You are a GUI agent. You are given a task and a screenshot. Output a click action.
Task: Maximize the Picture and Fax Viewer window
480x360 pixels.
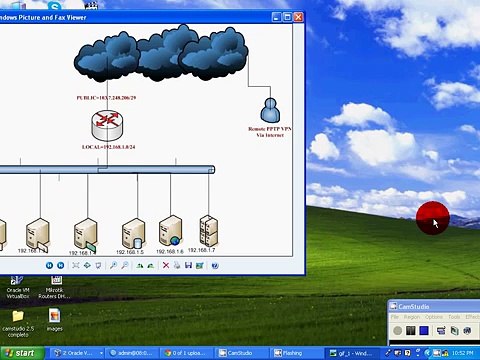click(287, 17)
